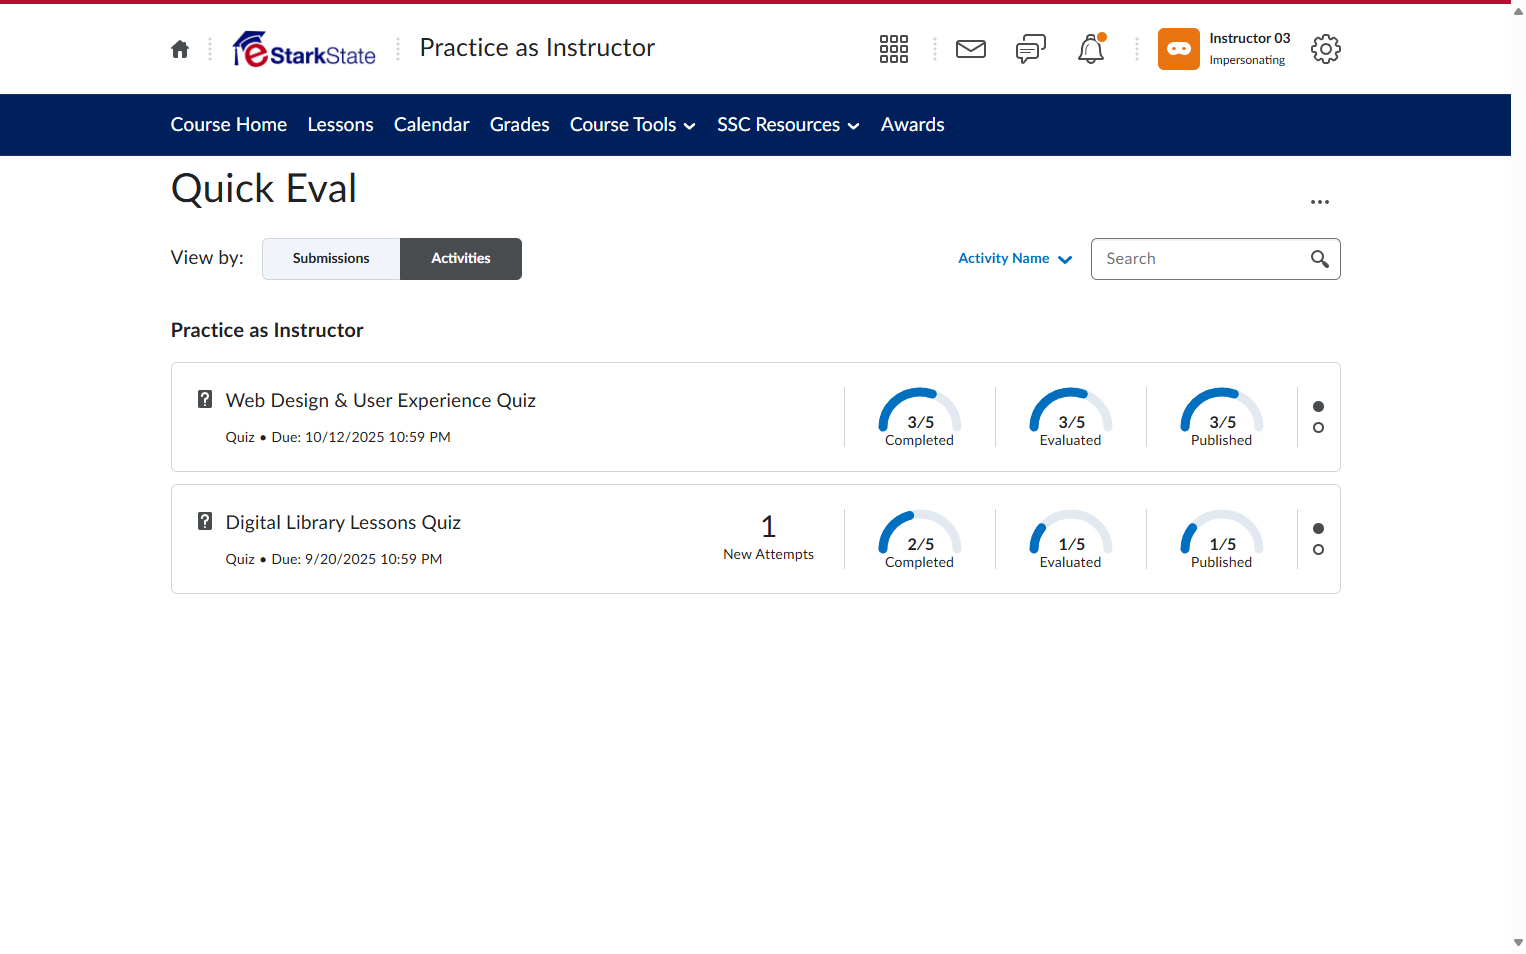Open the admin tools gear icon
Image resolution: width=1526 pixels, height=954 pixels.
coord(1326,49)
